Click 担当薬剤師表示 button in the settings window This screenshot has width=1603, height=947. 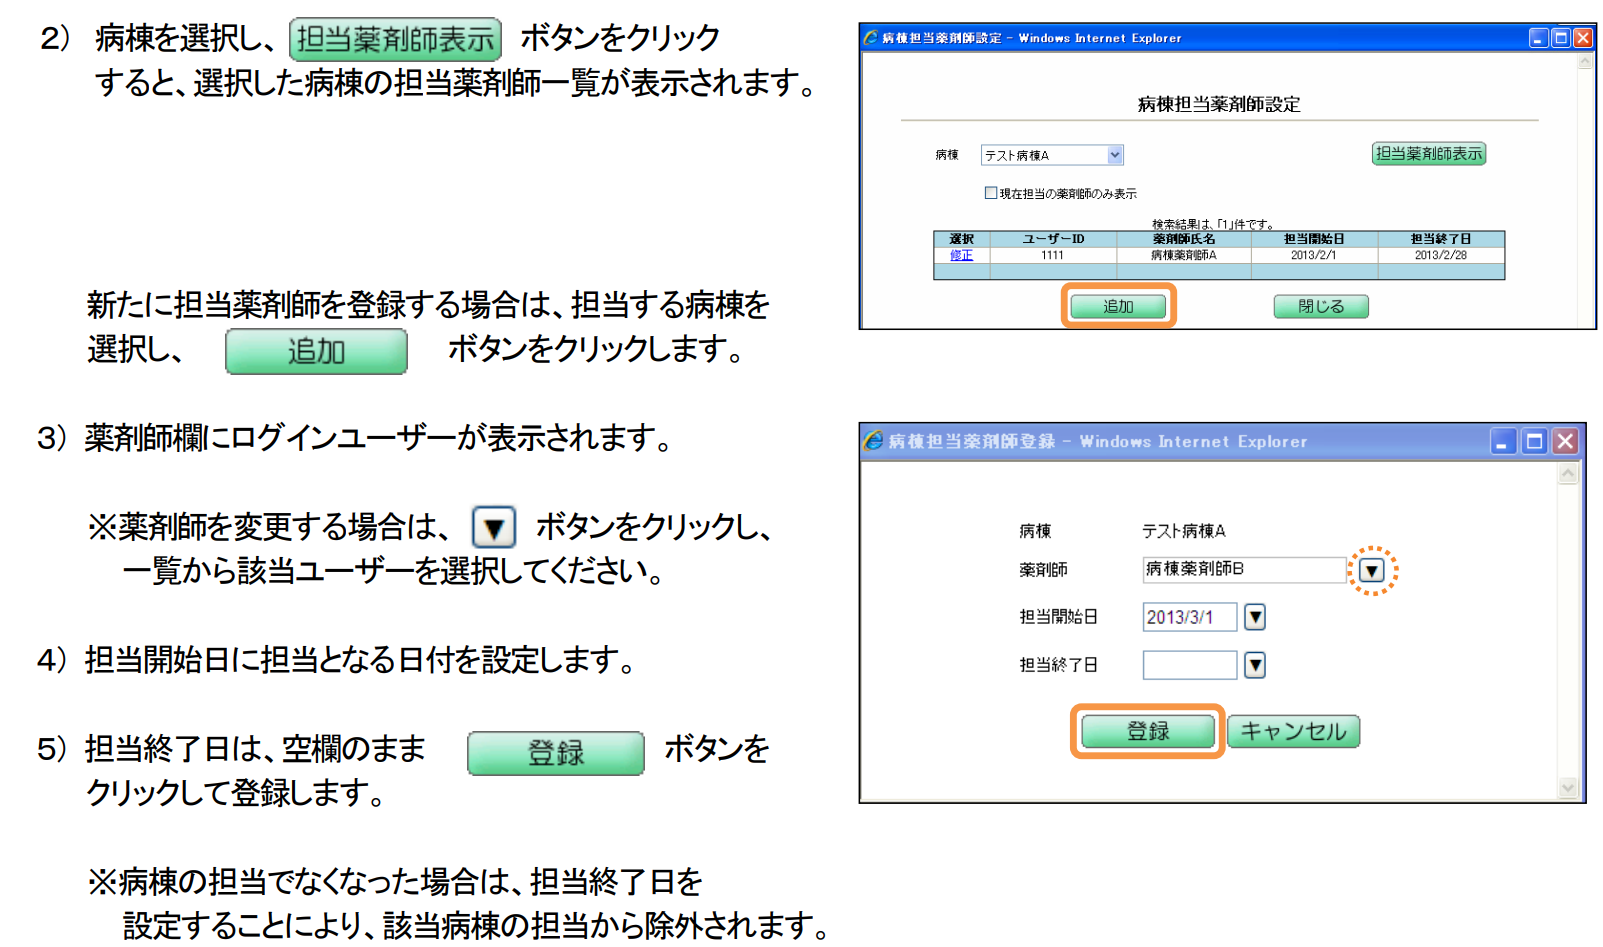pos(1428,154)
